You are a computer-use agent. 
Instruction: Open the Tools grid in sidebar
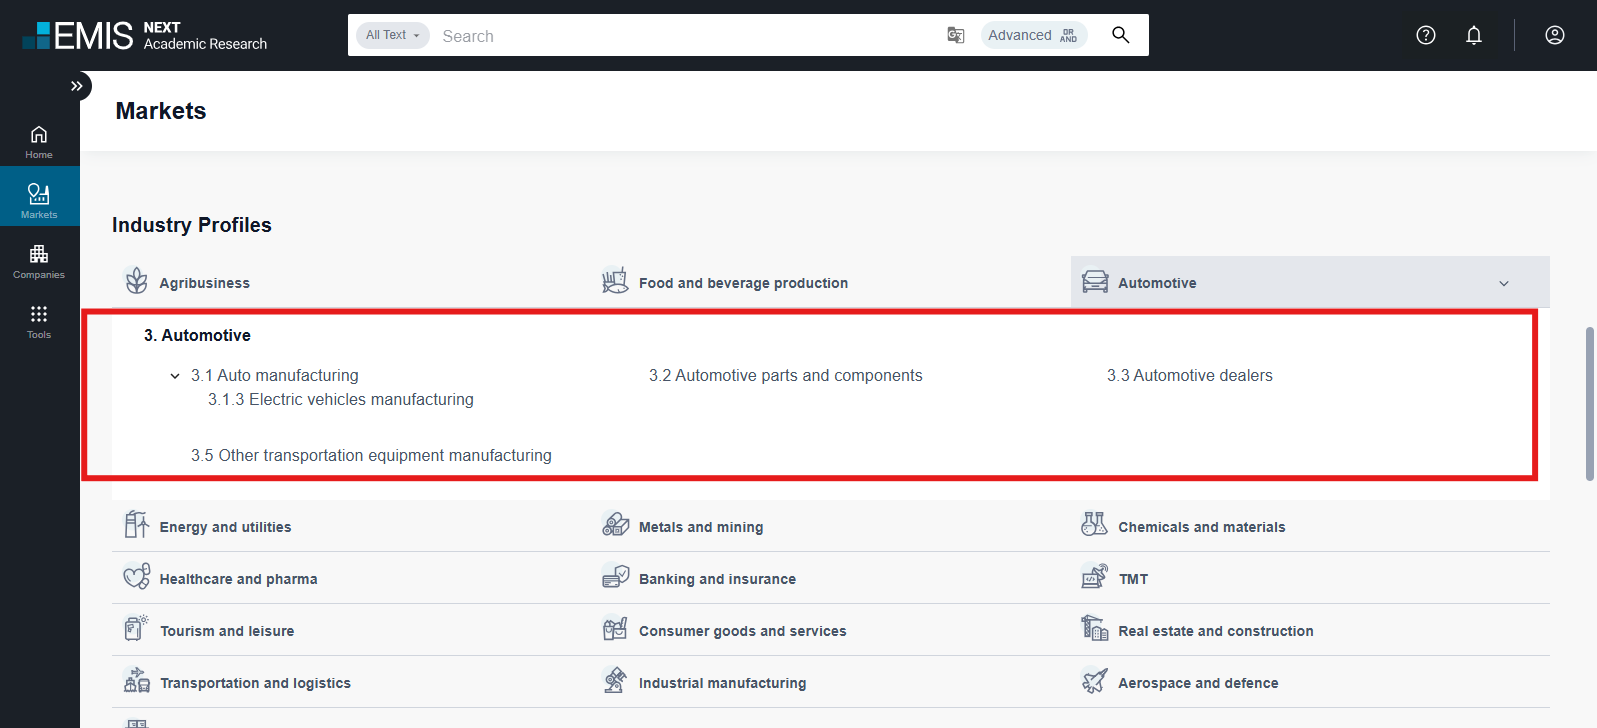tap(39, 321)
